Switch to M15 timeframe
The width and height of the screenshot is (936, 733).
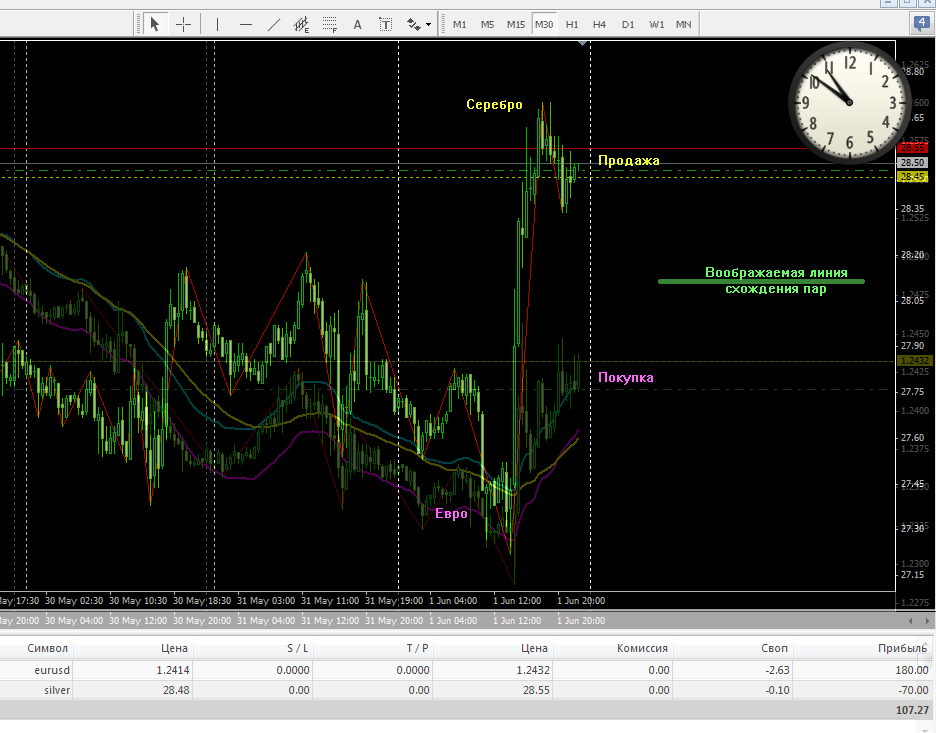pyautogui.click(x=515, y=24)
